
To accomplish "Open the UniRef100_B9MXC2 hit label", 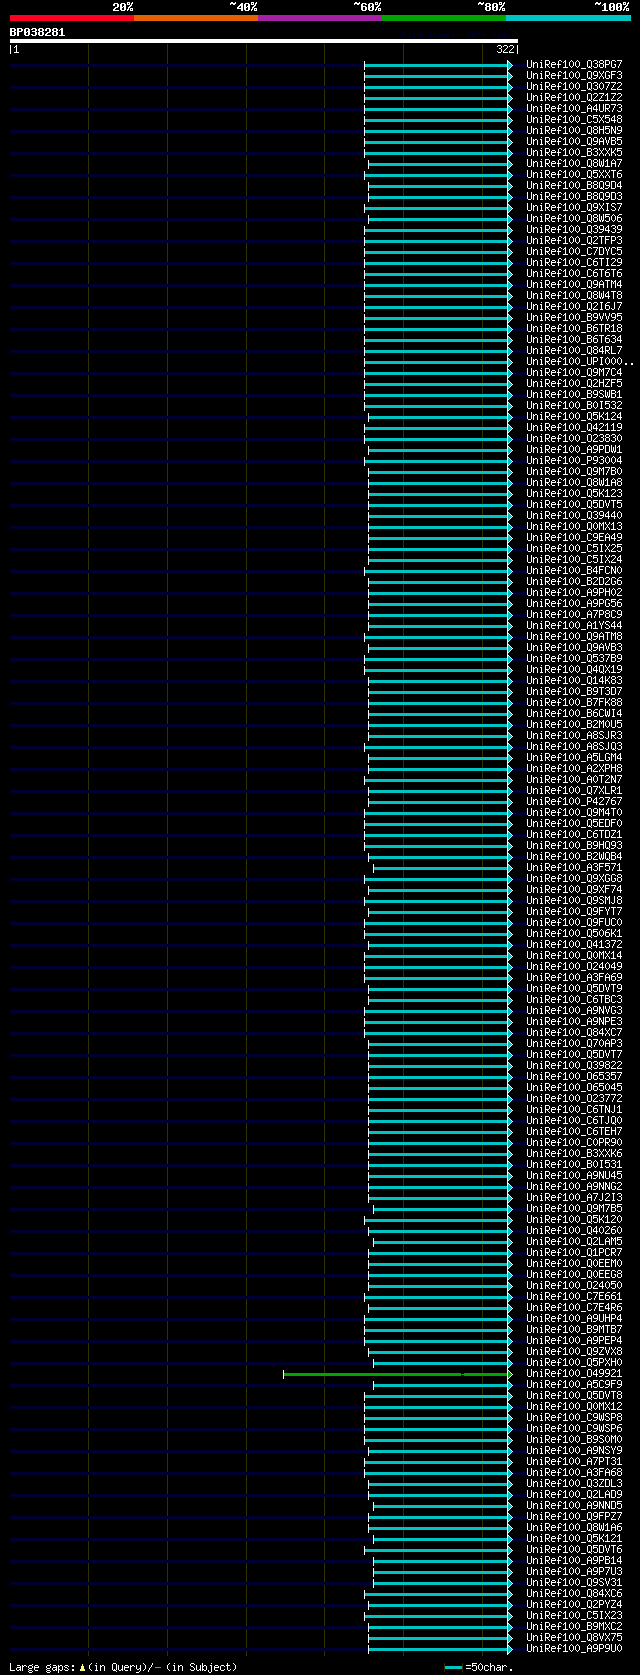I will (x=574, y=1627).
